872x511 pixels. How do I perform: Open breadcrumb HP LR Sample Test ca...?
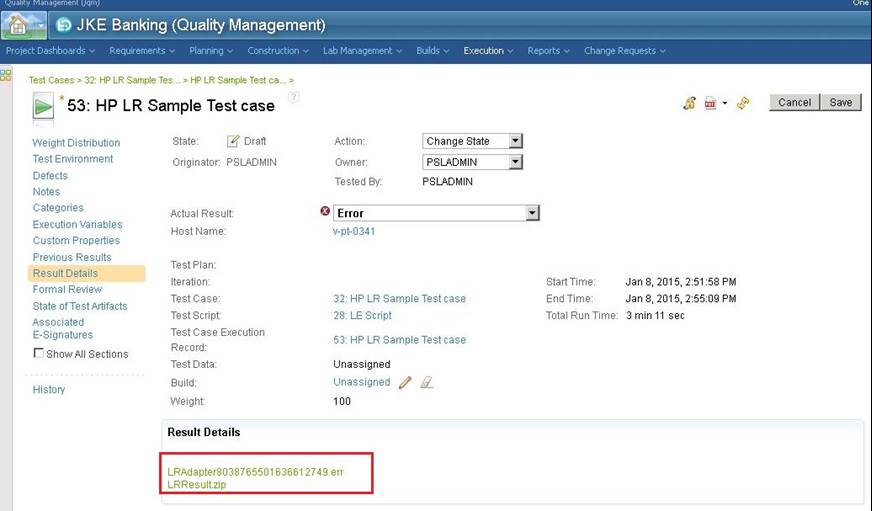[238, 80]
